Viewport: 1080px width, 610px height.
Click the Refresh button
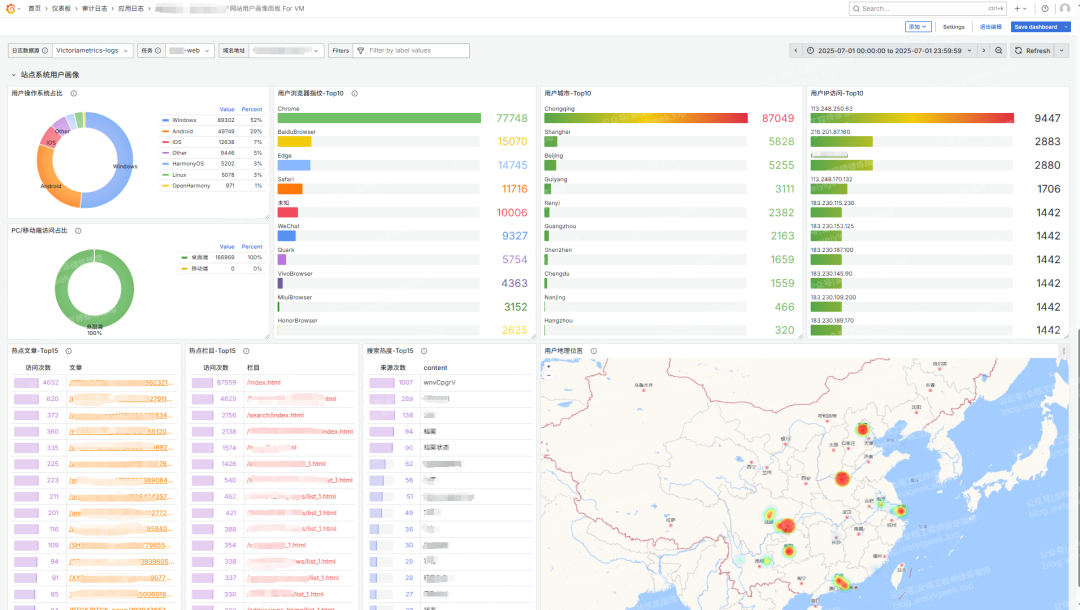(x=1032, y=50)
